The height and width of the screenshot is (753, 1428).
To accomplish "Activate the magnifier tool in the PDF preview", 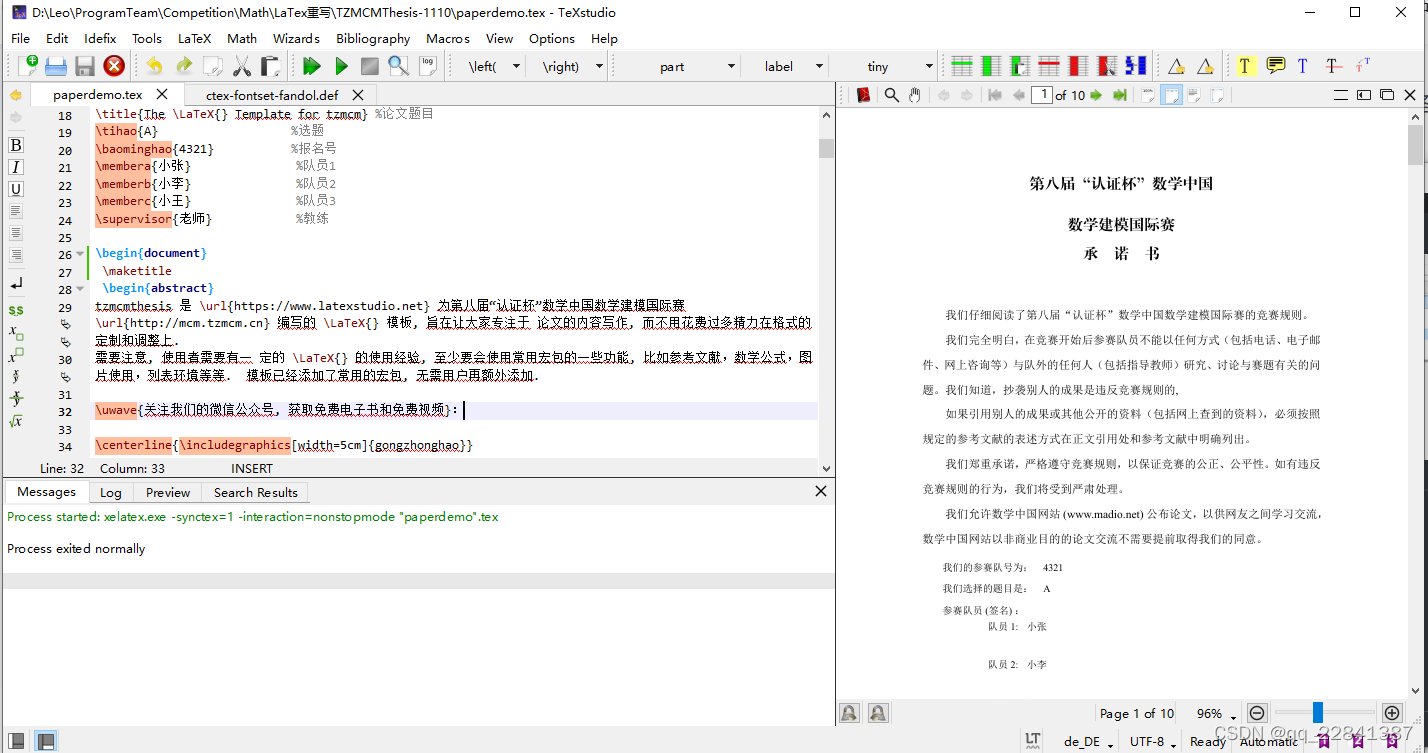I will point(891,95).
